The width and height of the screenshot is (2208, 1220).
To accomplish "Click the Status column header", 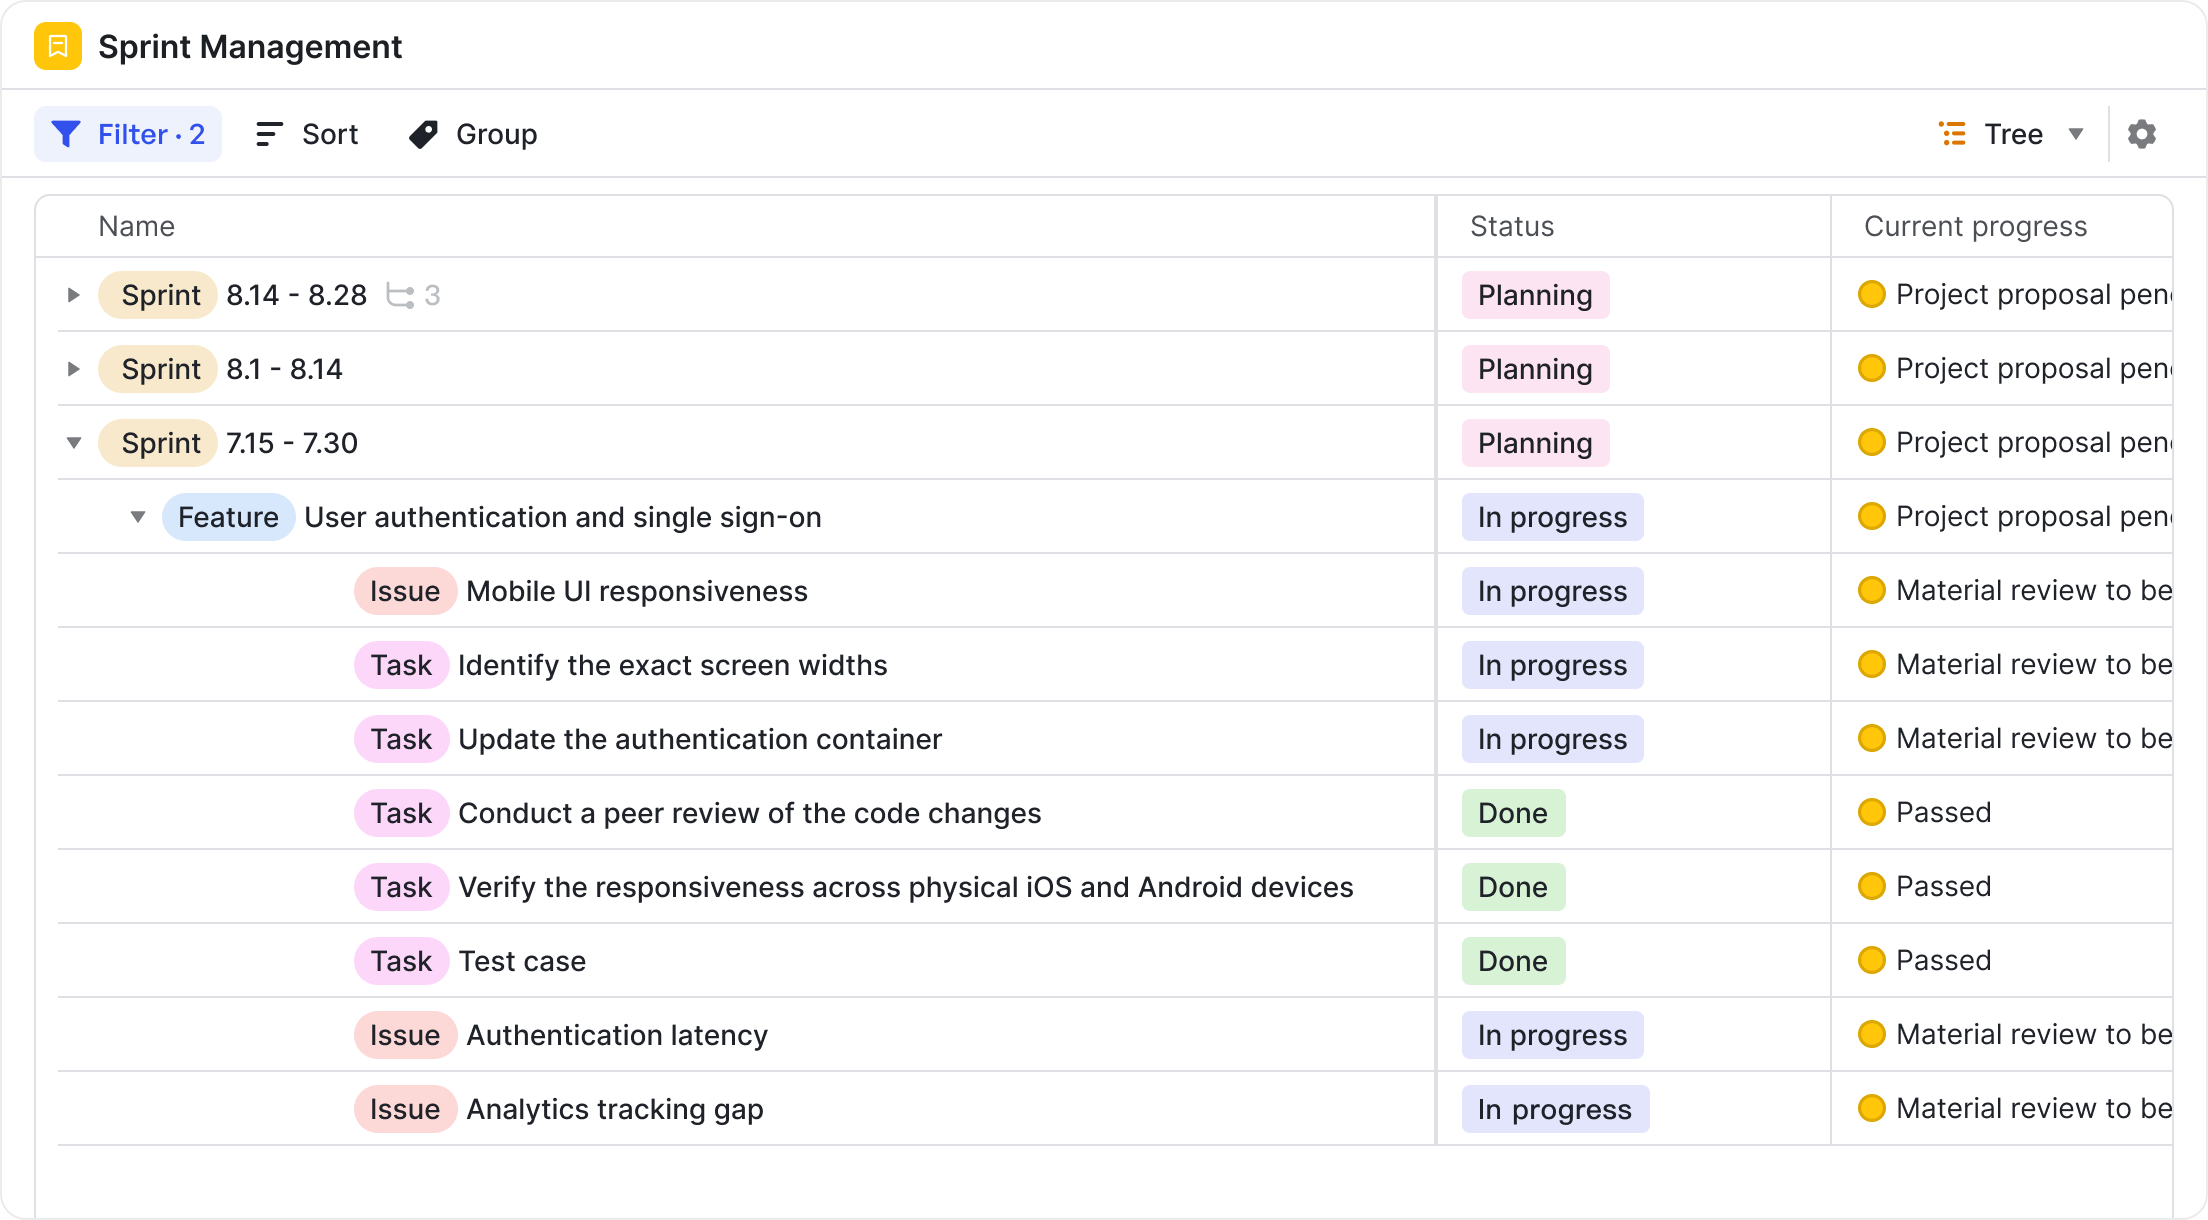I will (x=1510, y=226).
